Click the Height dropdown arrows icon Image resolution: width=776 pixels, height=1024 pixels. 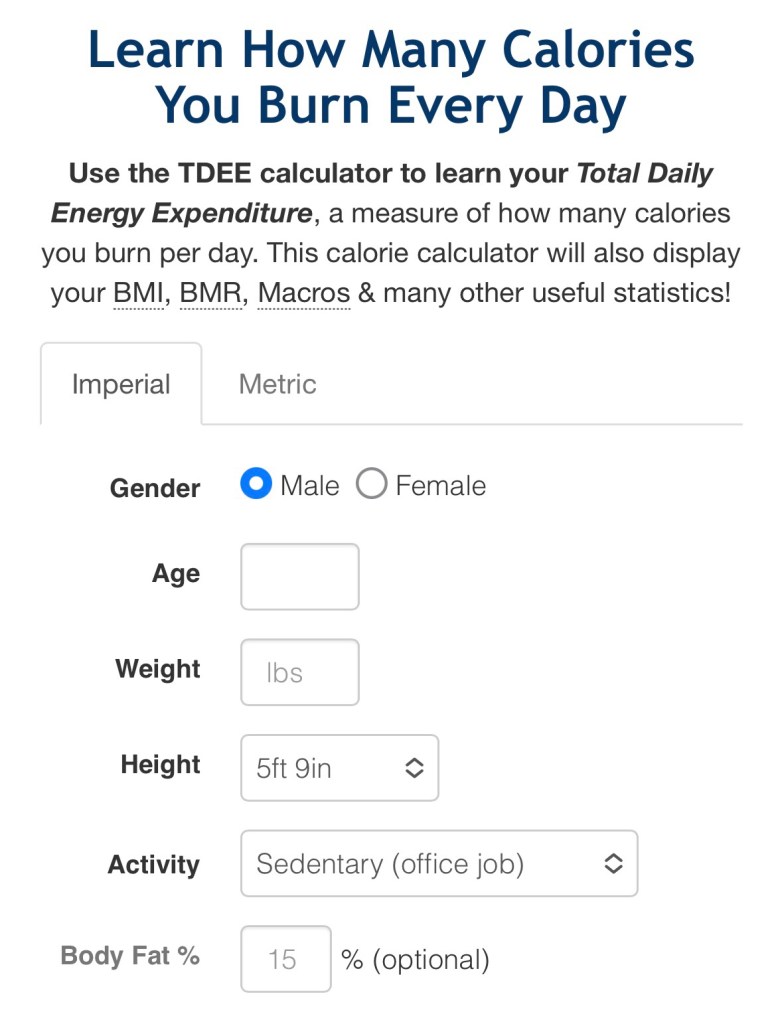414,768
